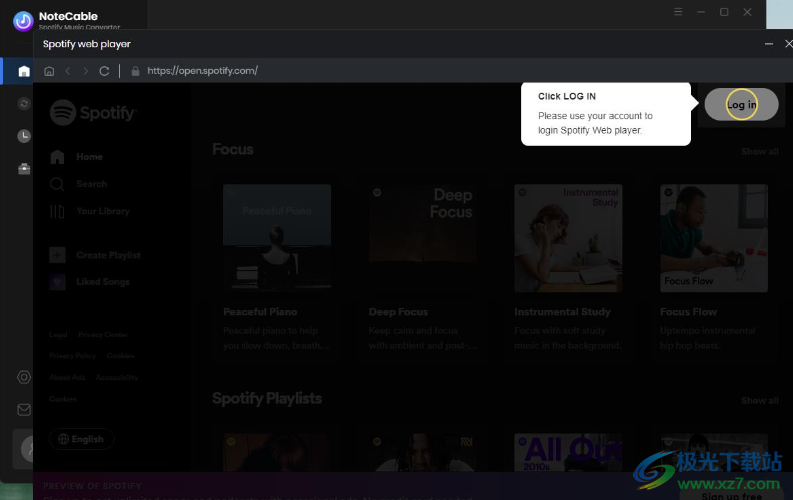The height and width of the screenshot is (500, 793).
Task: Click the Search magnifier icon
Action: [x=57, y=184]
